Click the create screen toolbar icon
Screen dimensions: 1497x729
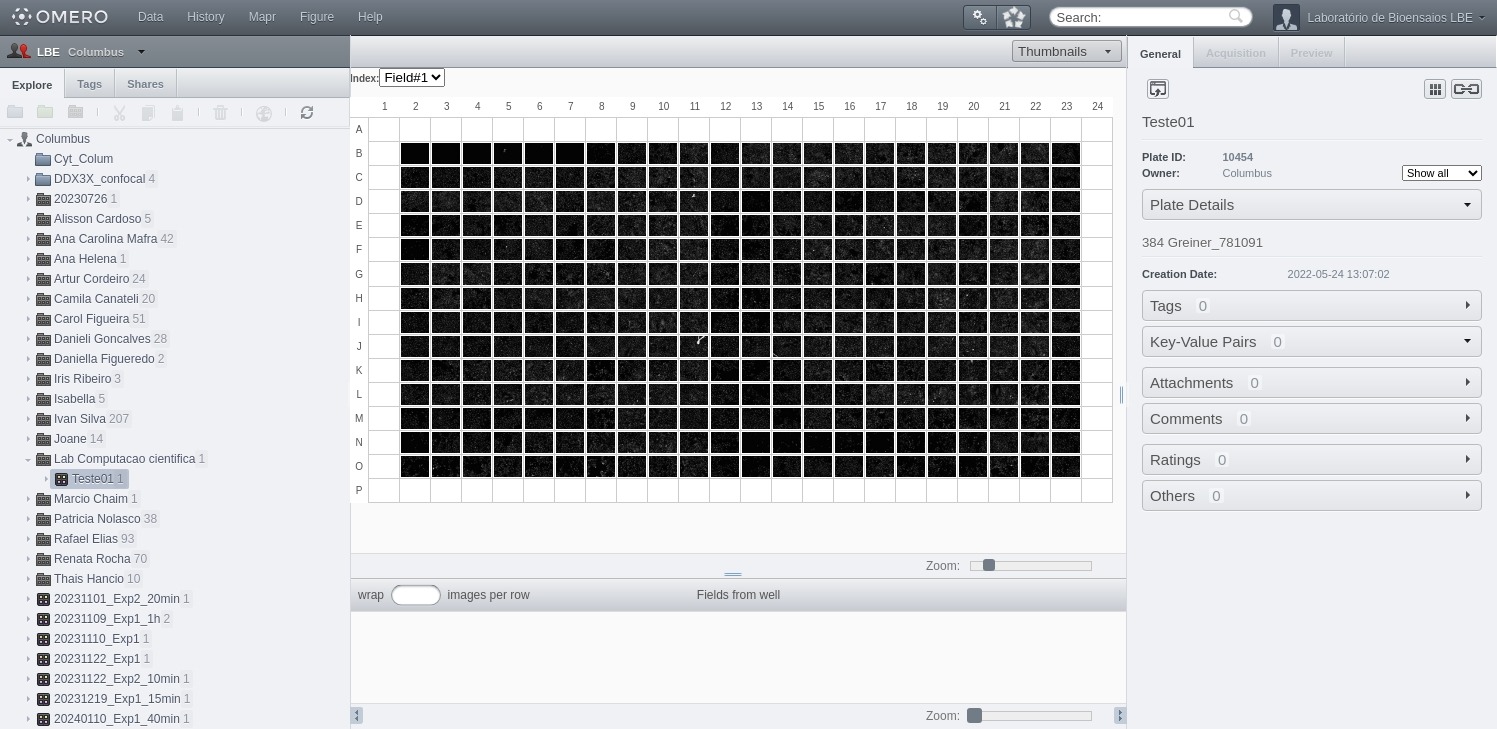click(75, 112)
